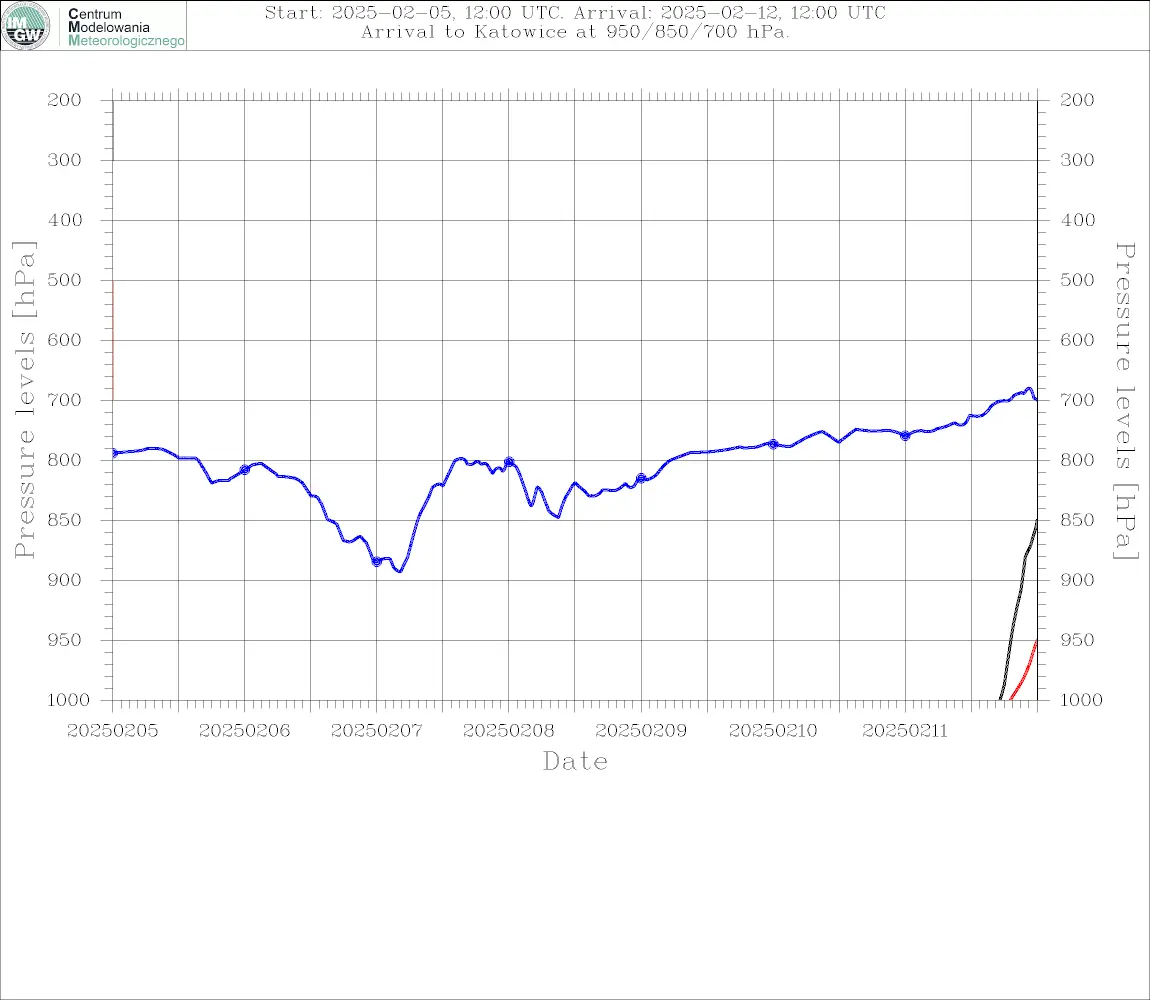Image resolution: width=1150 pixels, height=1000 pixels.
Task: Click the black 850 hPa trajectory line
Action: 1019,609
